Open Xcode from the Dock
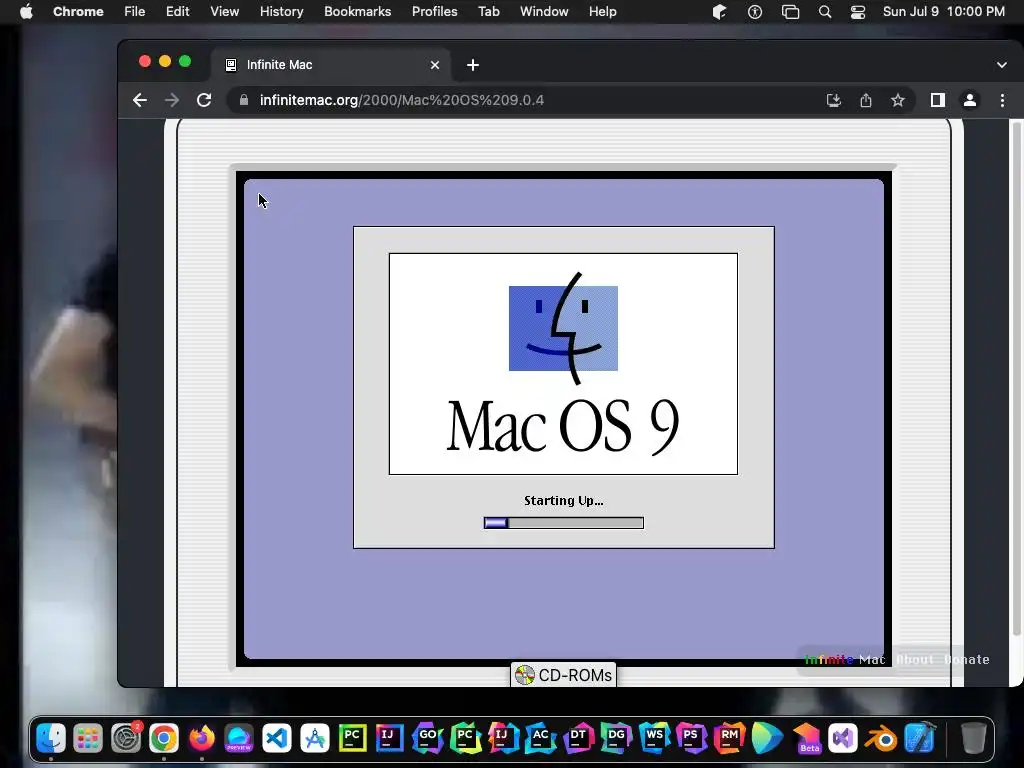 920,739
